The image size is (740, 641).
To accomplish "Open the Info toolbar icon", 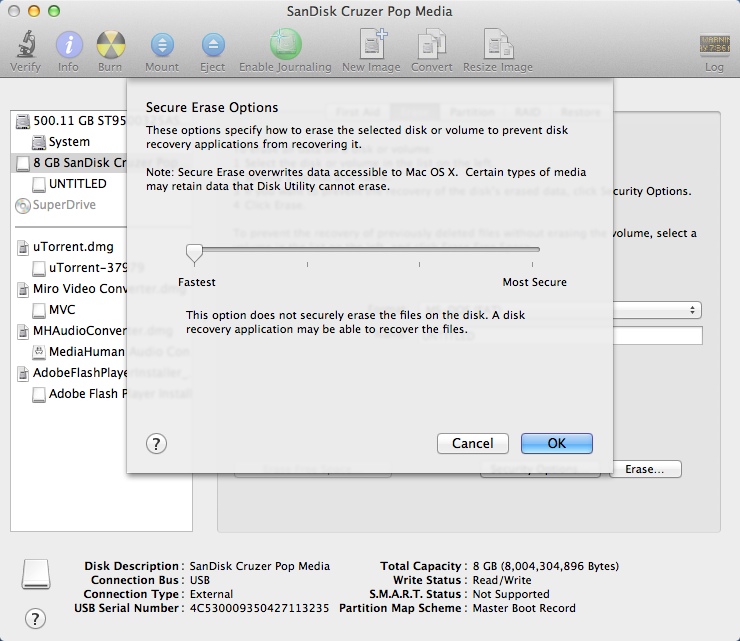I will tap(69, 45).
